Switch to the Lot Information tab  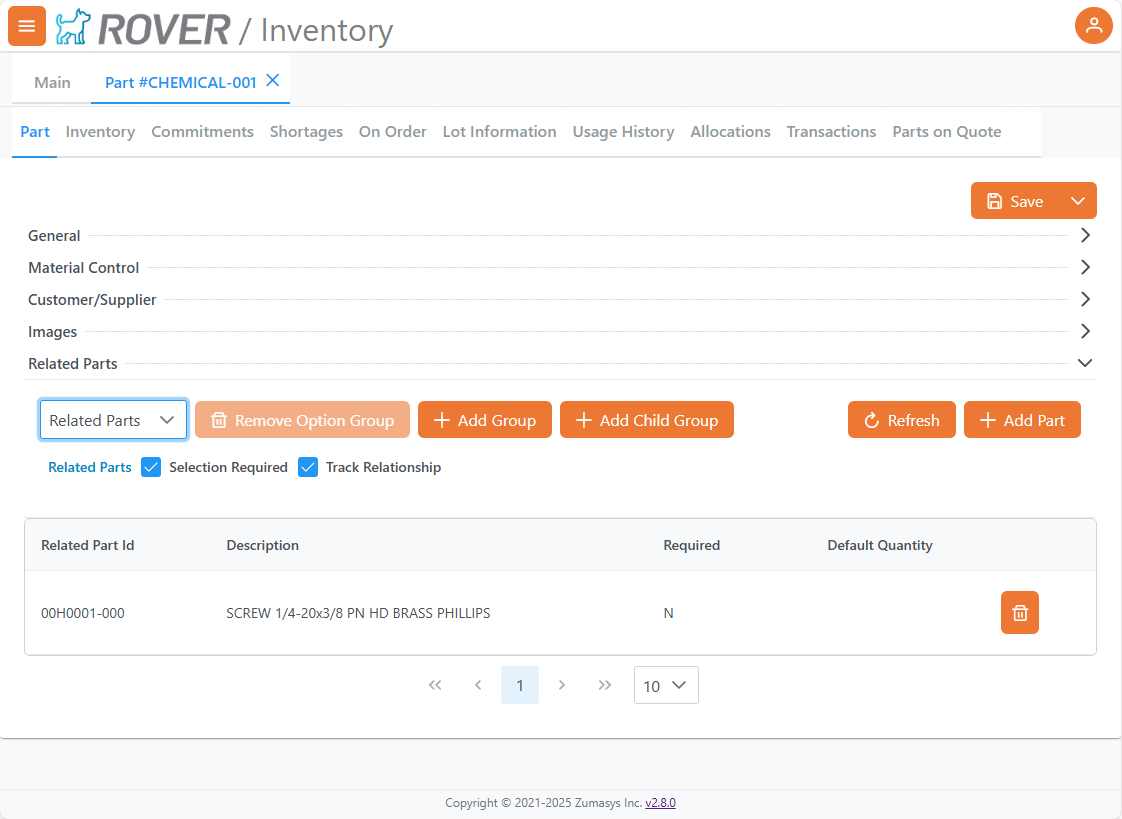tap(499, 132)
